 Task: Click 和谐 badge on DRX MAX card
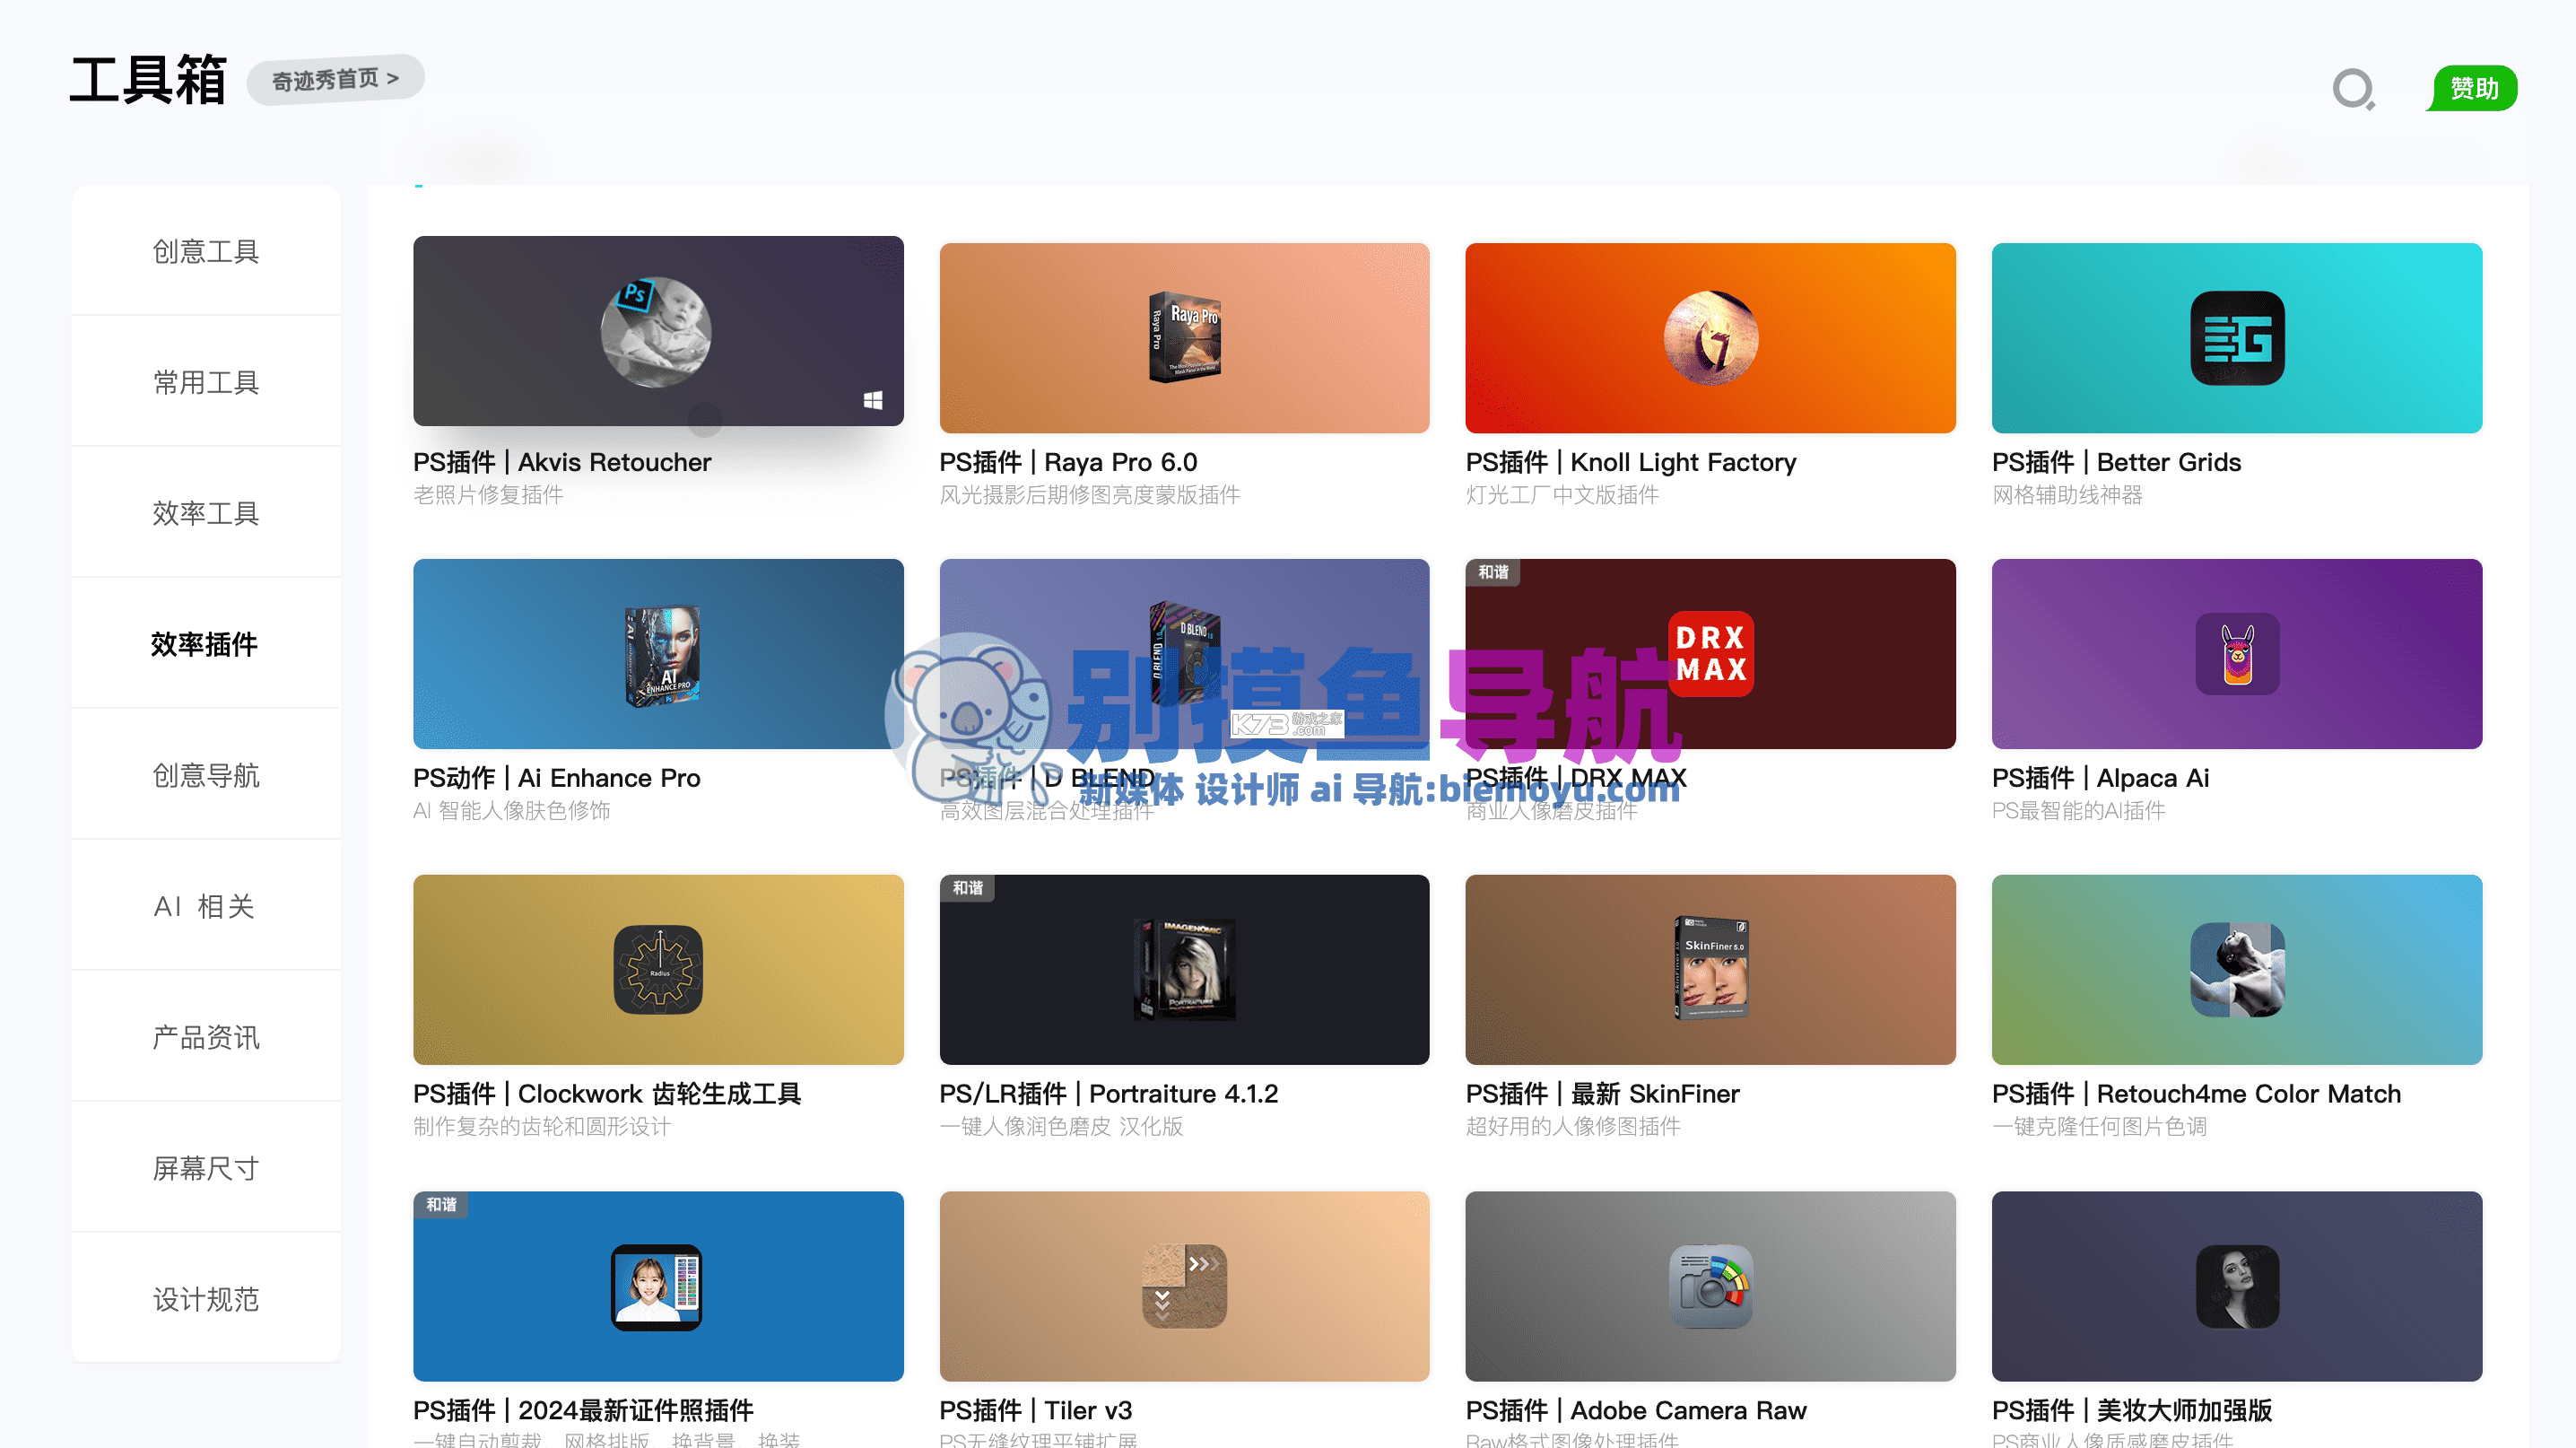(x=1493, y=572)
